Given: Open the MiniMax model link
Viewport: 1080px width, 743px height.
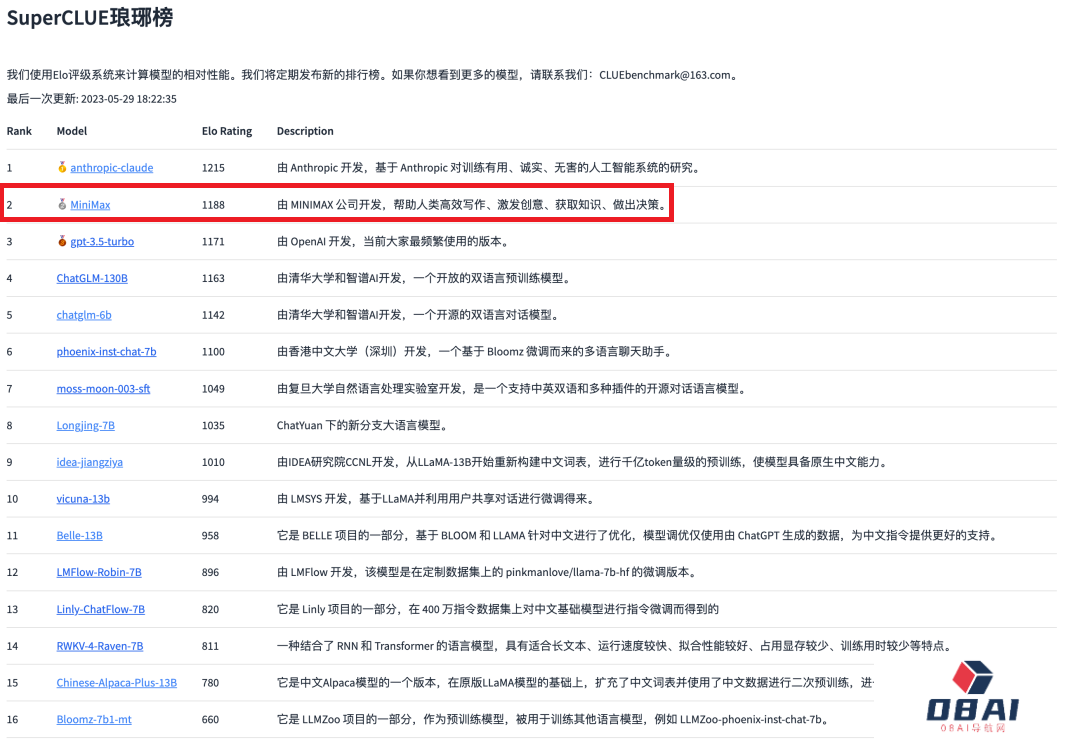Looking at the screenshot, I should pyautogui.click(x=90, y=205).
